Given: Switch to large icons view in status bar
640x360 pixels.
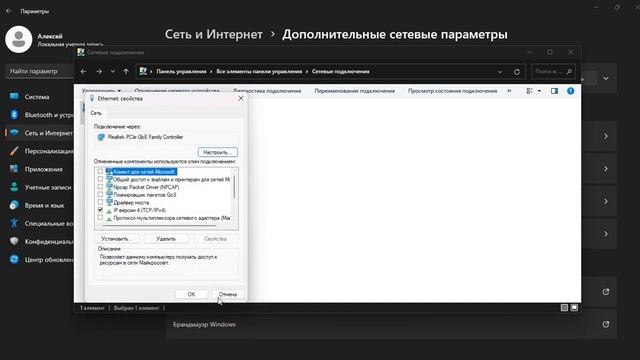Looking at the screenshot, I should coord(574,308).
